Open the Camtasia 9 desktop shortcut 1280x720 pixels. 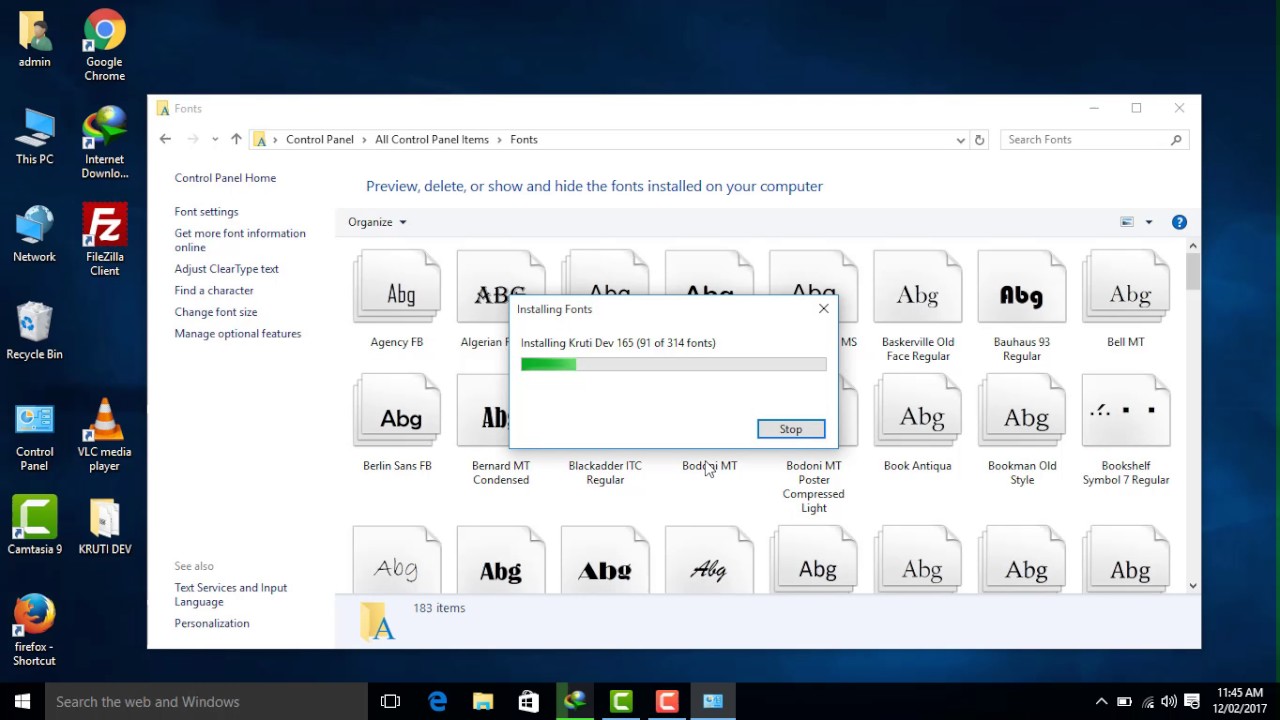(x=34, y=526)
